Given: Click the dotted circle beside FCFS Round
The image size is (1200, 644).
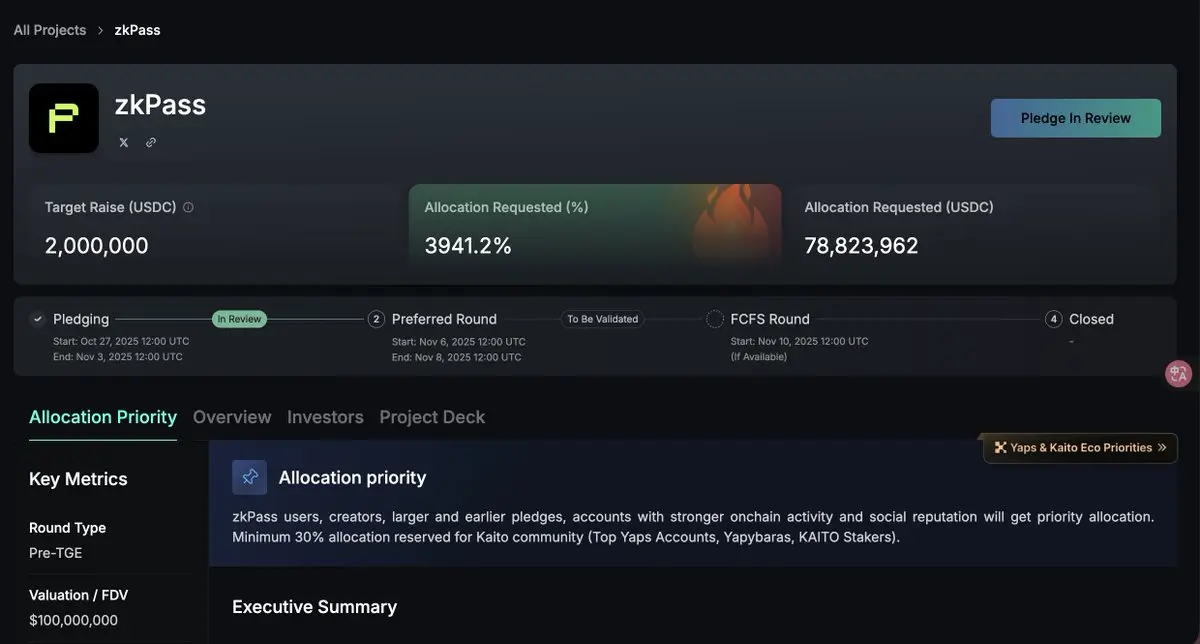Looking at the screenshot, I should click(x=715, y=319).
